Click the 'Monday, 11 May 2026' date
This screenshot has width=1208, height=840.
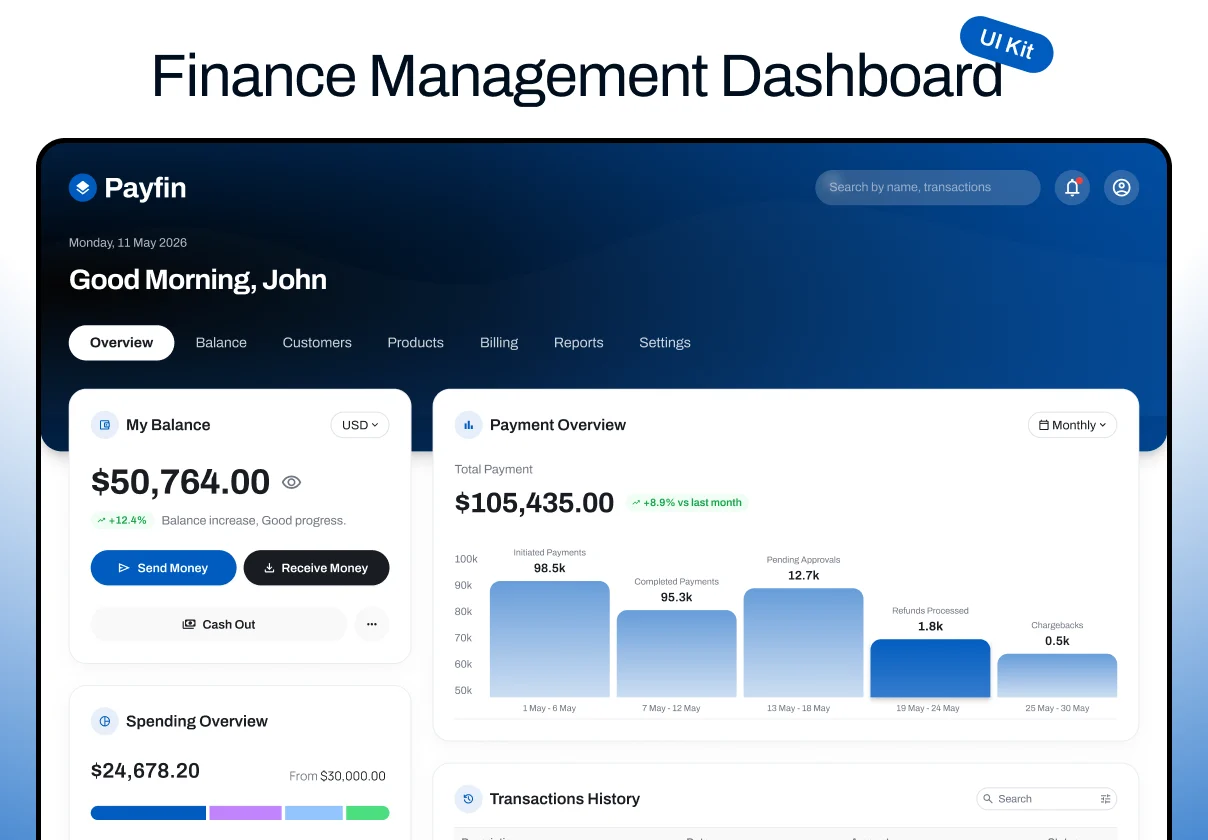128,243
